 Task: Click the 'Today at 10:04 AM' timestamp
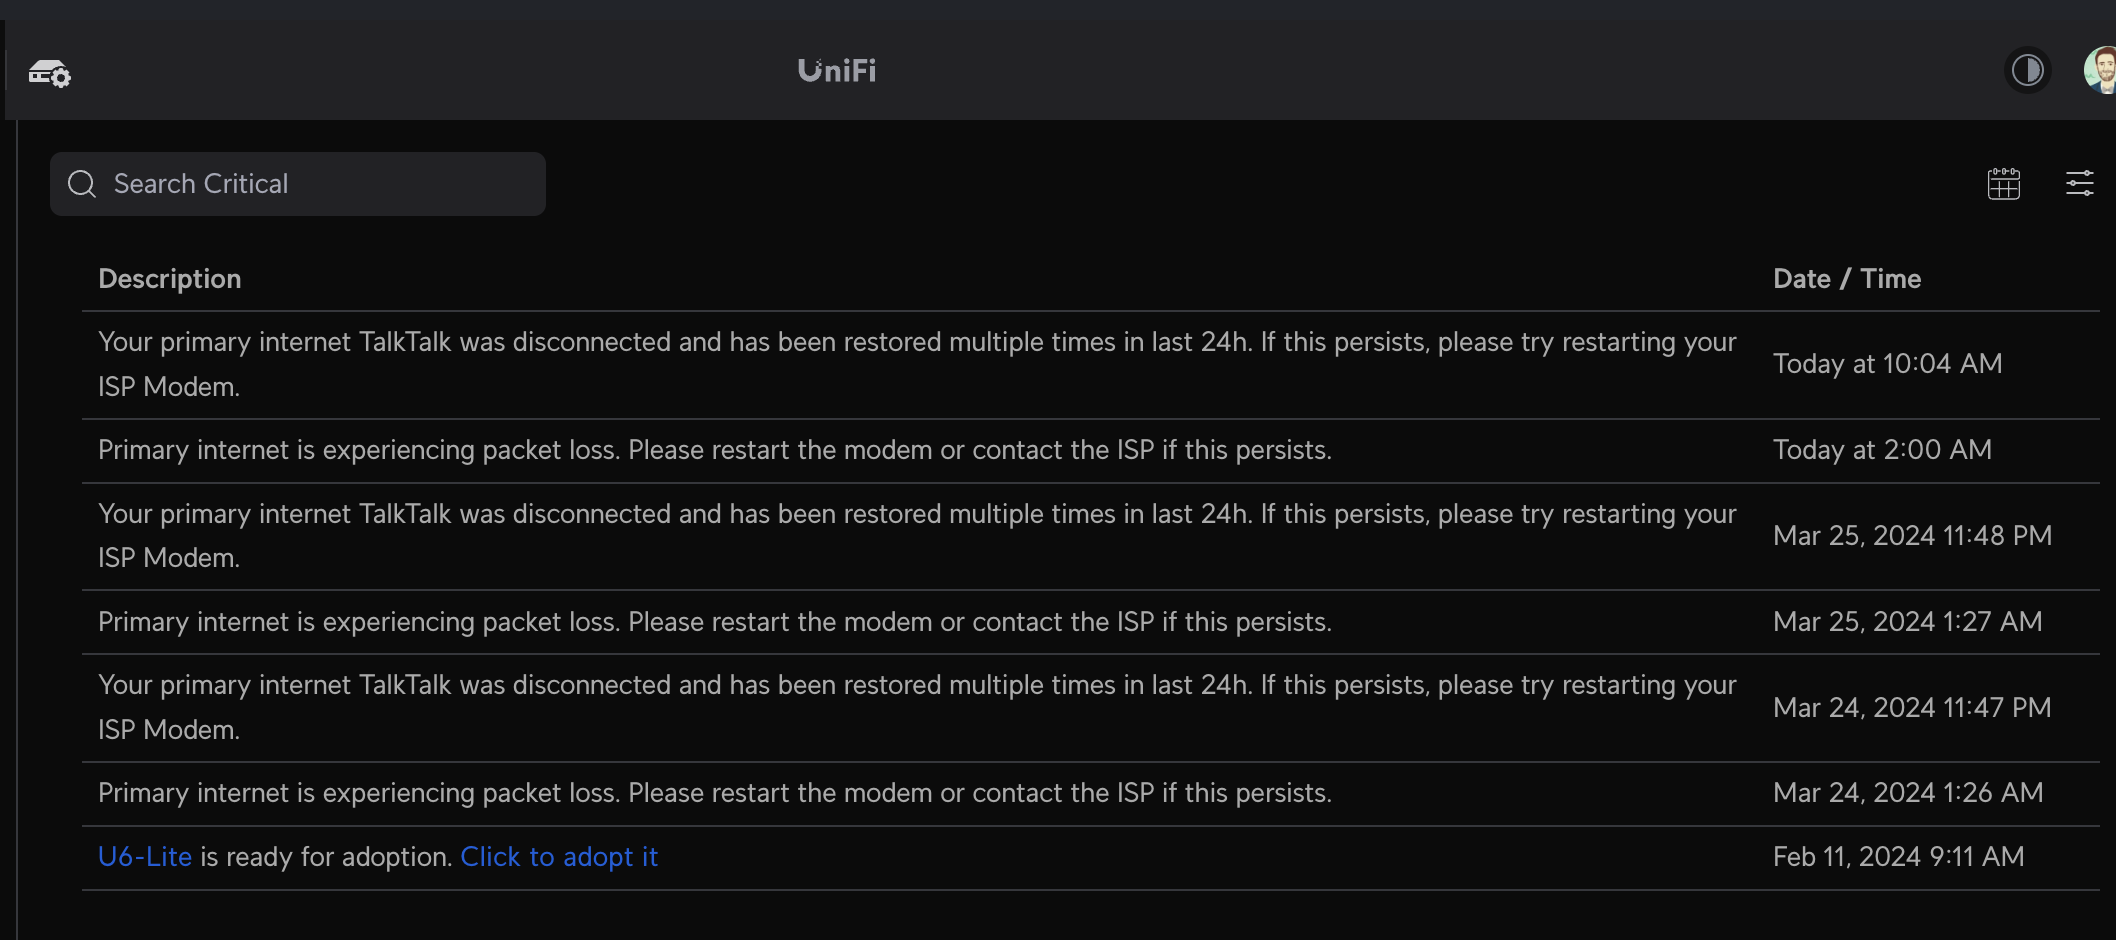(x=1887, y=364)
